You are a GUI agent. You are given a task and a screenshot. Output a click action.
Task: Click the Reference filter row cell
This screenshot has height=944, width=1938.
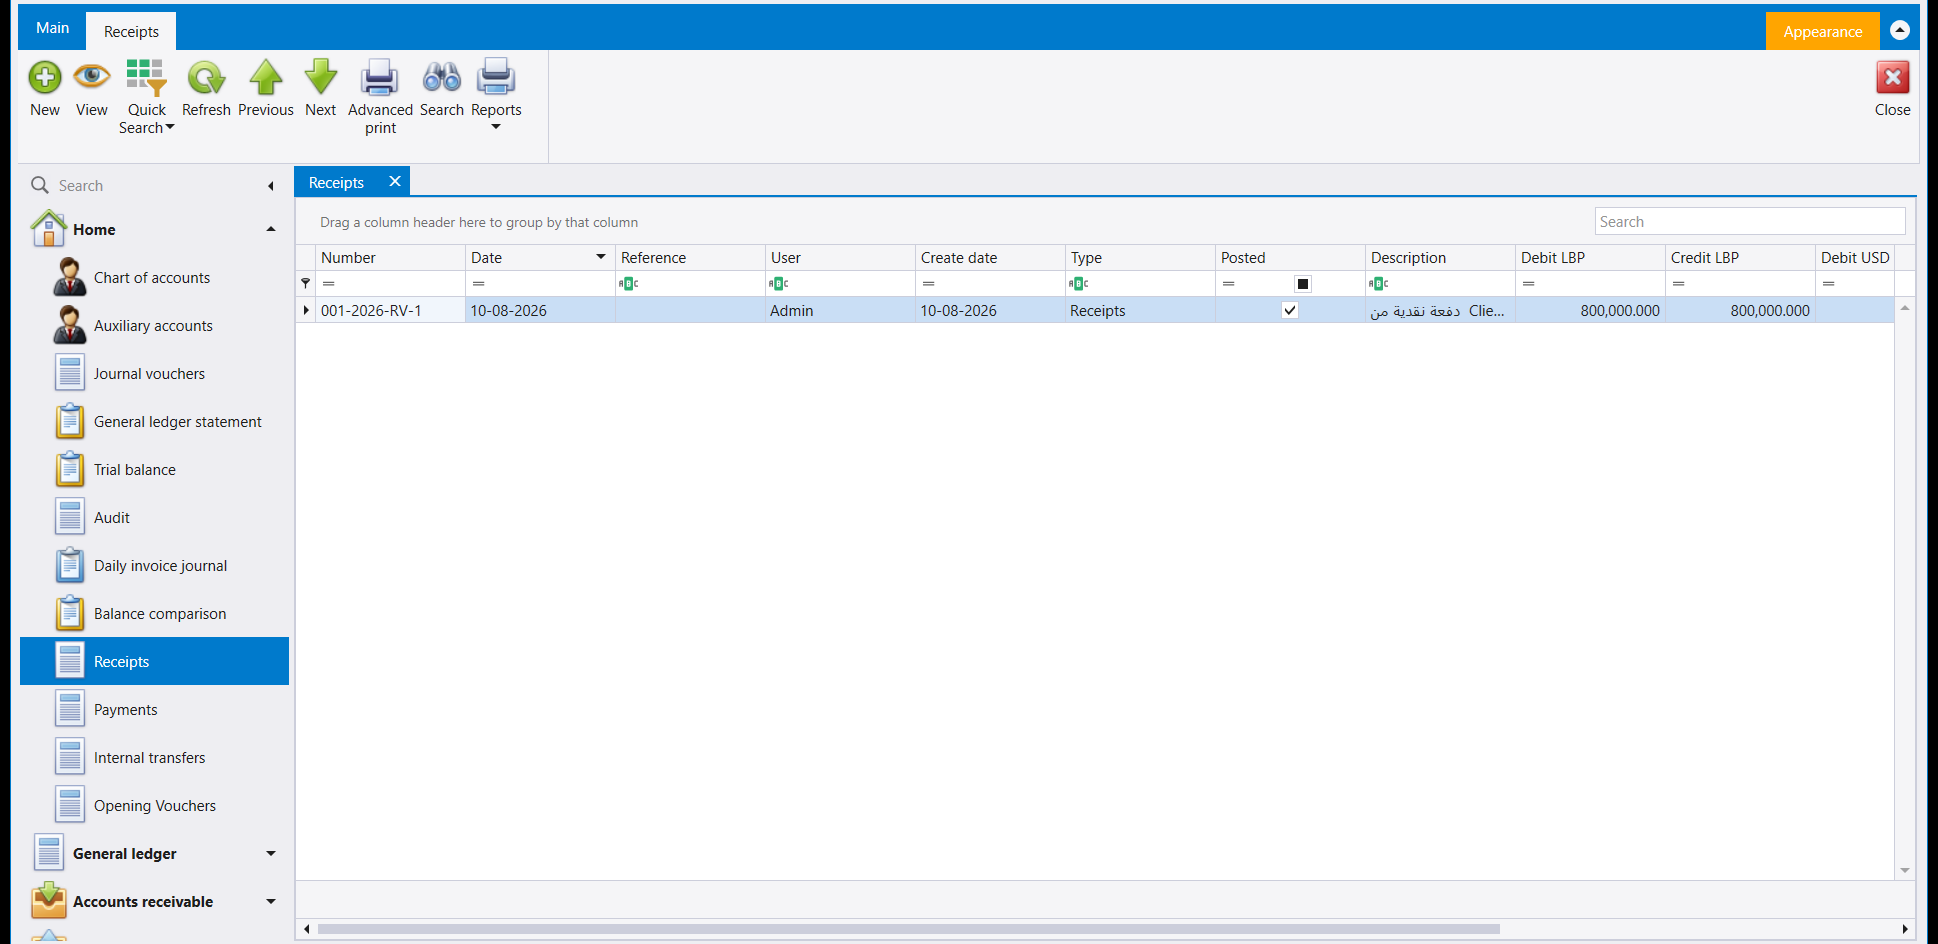690,284
